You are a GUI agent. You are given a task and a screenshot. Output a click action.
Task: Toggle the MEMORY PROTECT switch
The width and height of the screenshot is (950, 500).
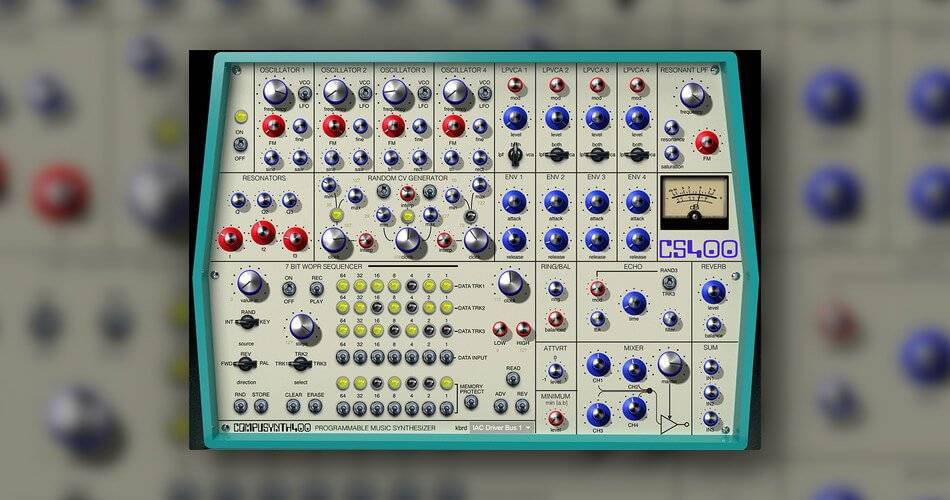(x=471, y=402)
